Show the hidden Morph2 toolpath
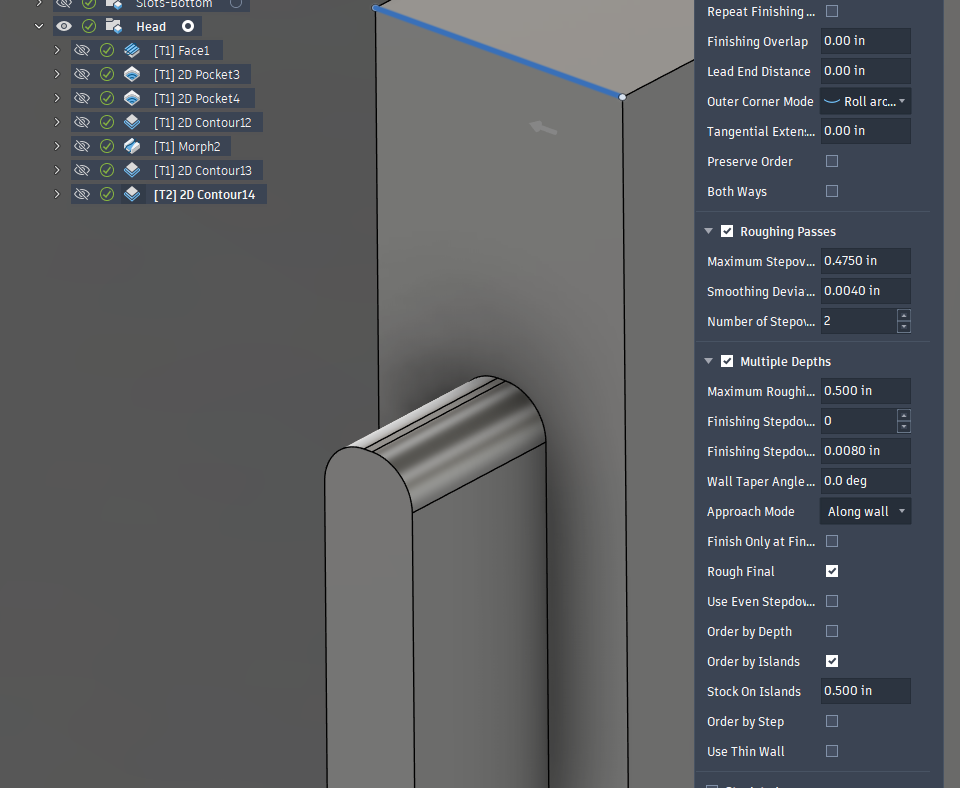 [81, 146]
